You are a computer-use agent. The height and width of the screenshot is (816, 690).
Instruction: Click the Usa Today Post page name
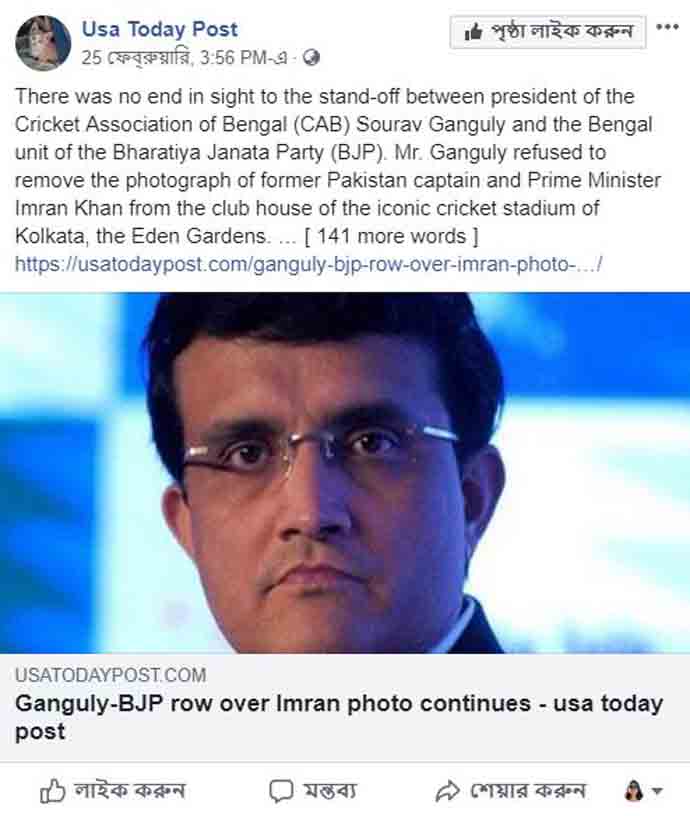[x=159, y=29]
